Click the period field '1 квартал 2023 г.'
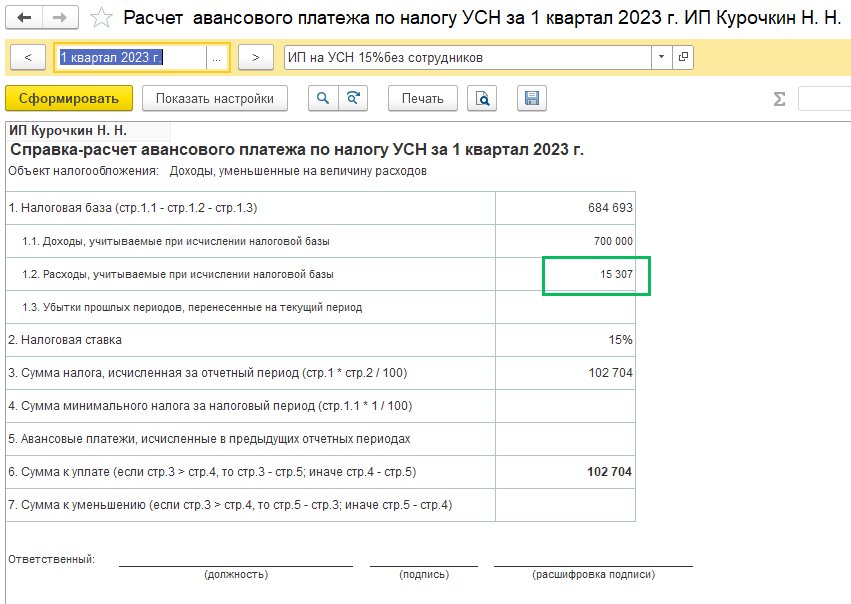851x604 pixels. pos(130,58)
